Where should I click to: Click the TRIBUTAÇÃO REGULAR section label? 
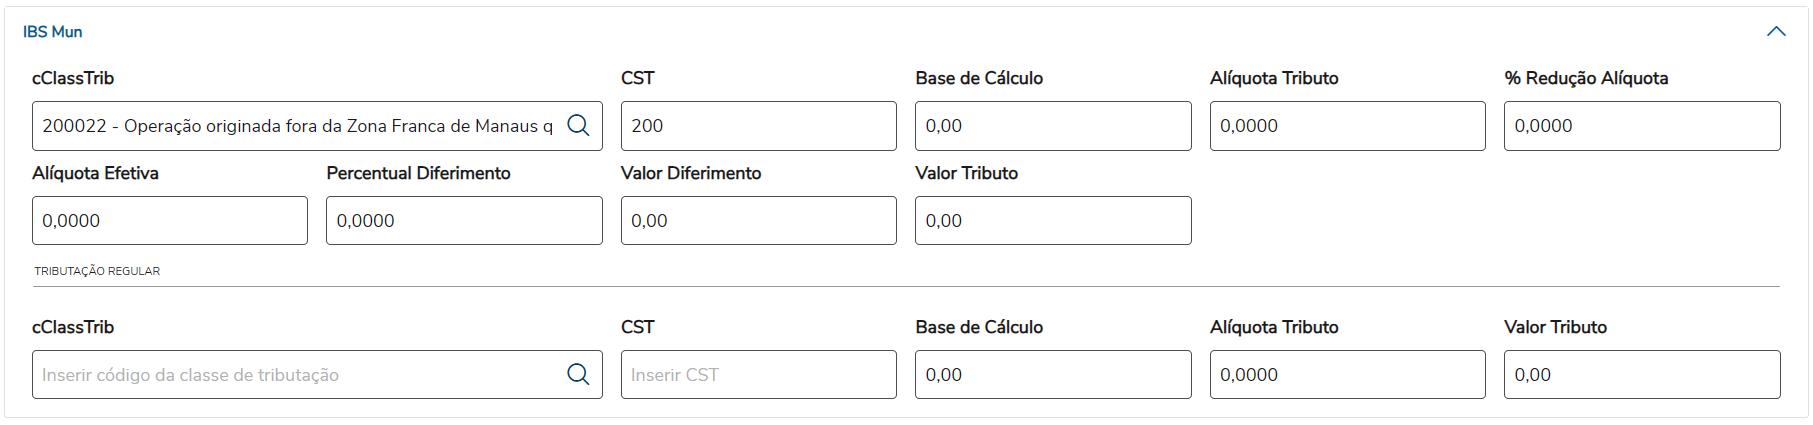coord(97,271)
